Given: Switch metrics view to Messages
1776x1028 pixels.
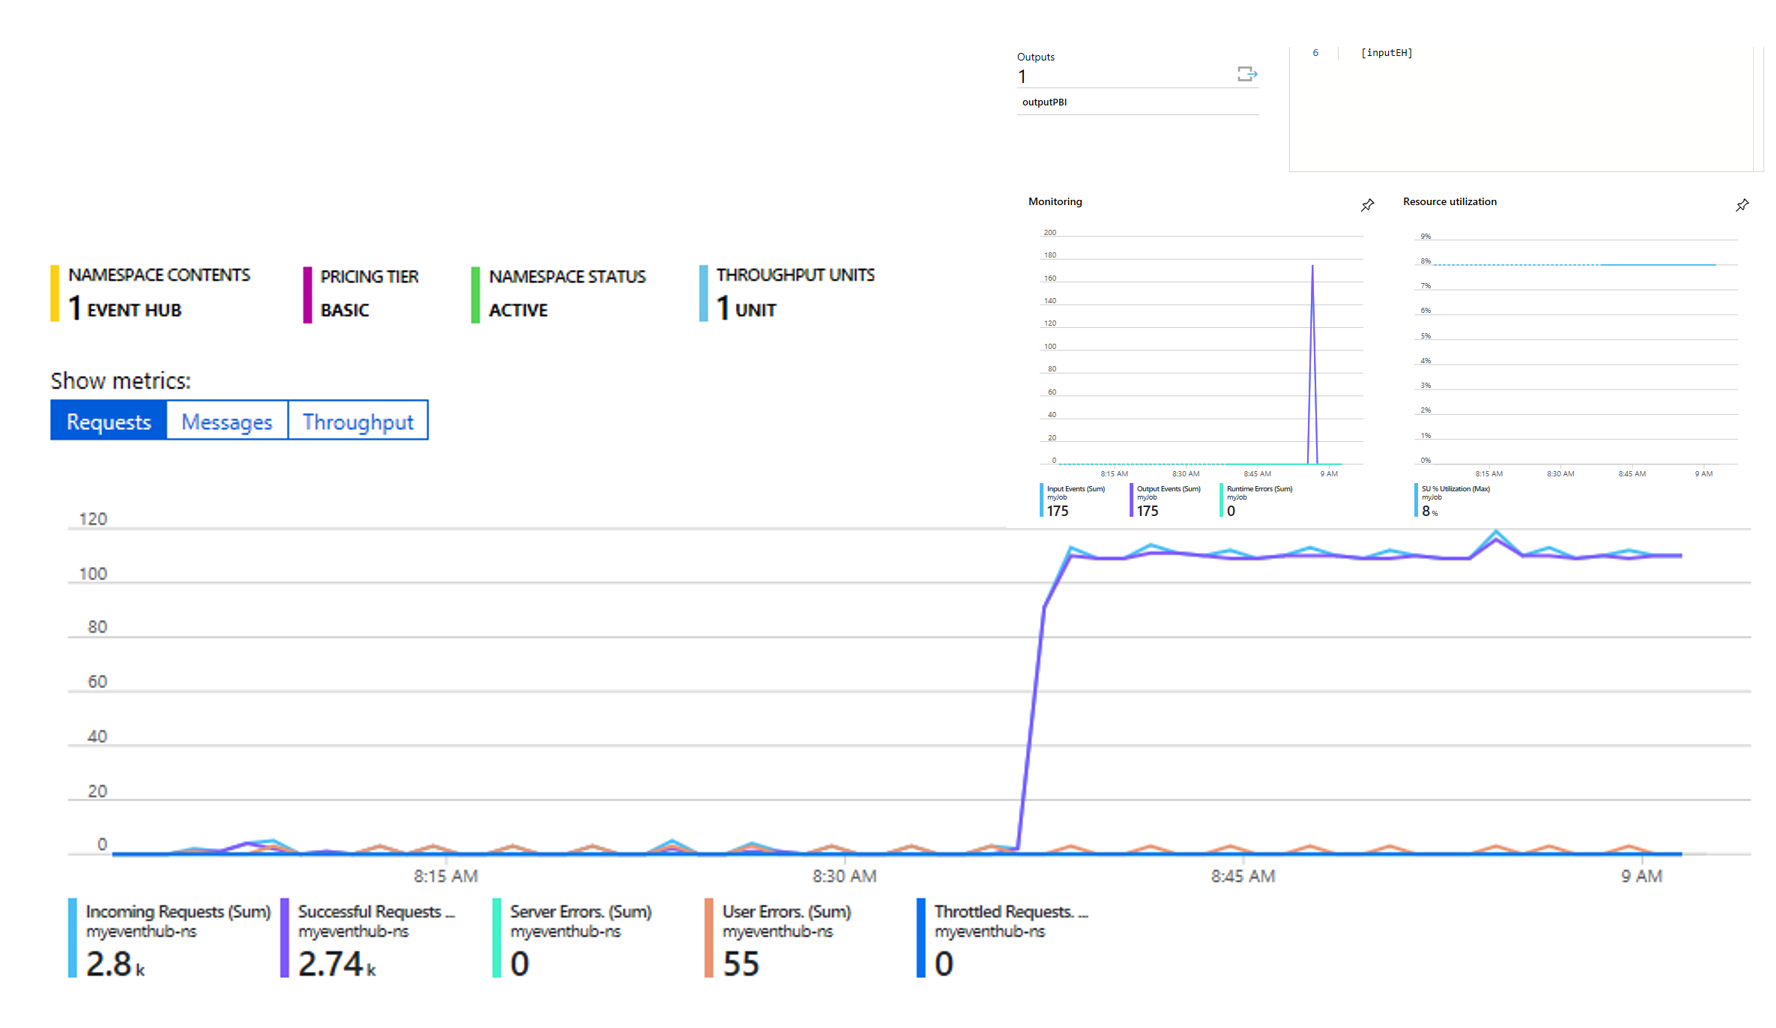Looking at the screenshot, I should click(227, 421).
